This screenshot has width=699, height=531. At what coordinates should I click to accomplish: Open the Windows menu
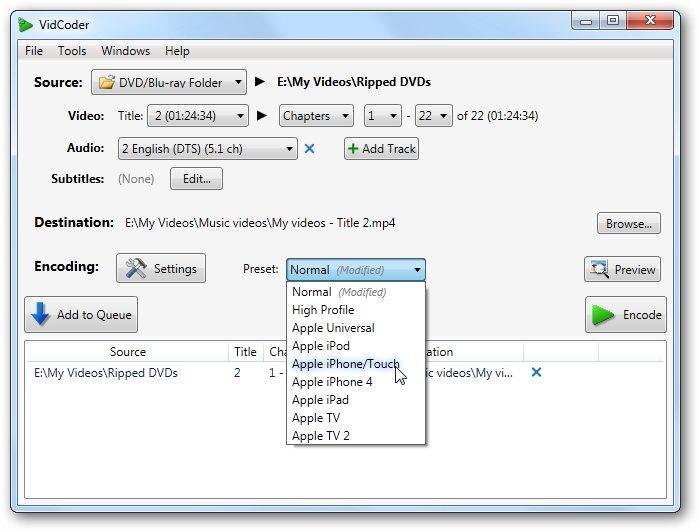click(x=126, y=51)
